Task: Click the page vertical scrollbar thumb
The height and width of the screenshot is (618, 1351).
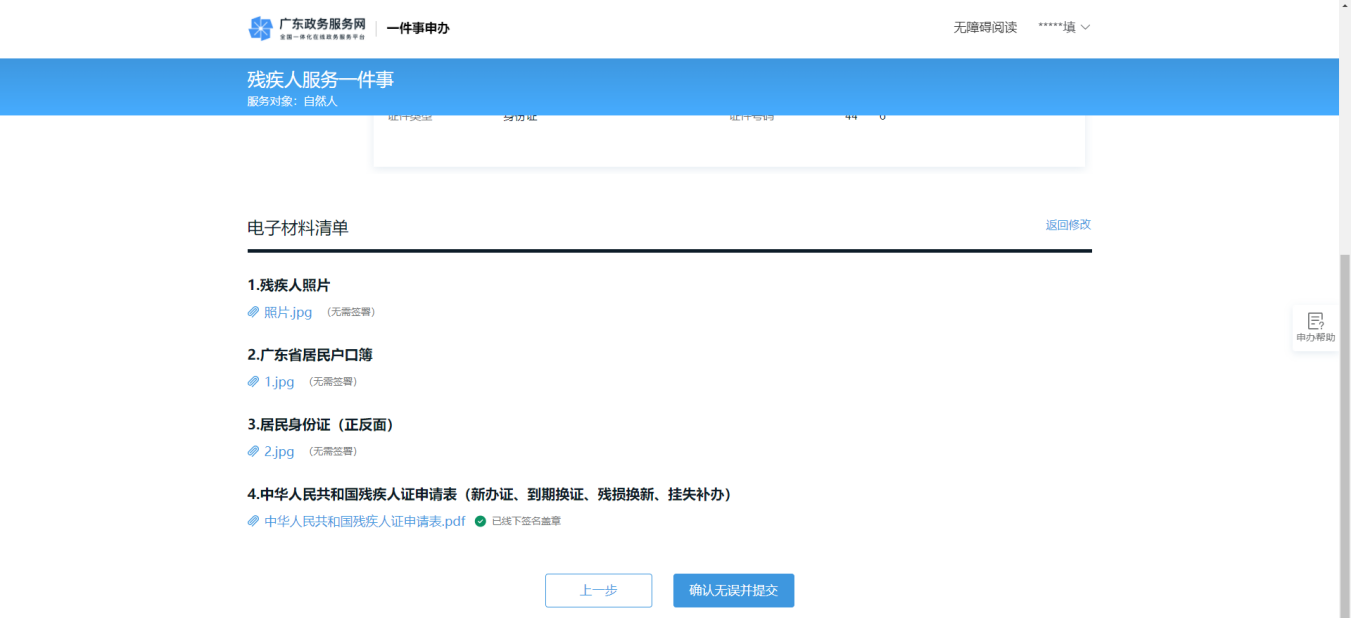Action: point(1345,435)
